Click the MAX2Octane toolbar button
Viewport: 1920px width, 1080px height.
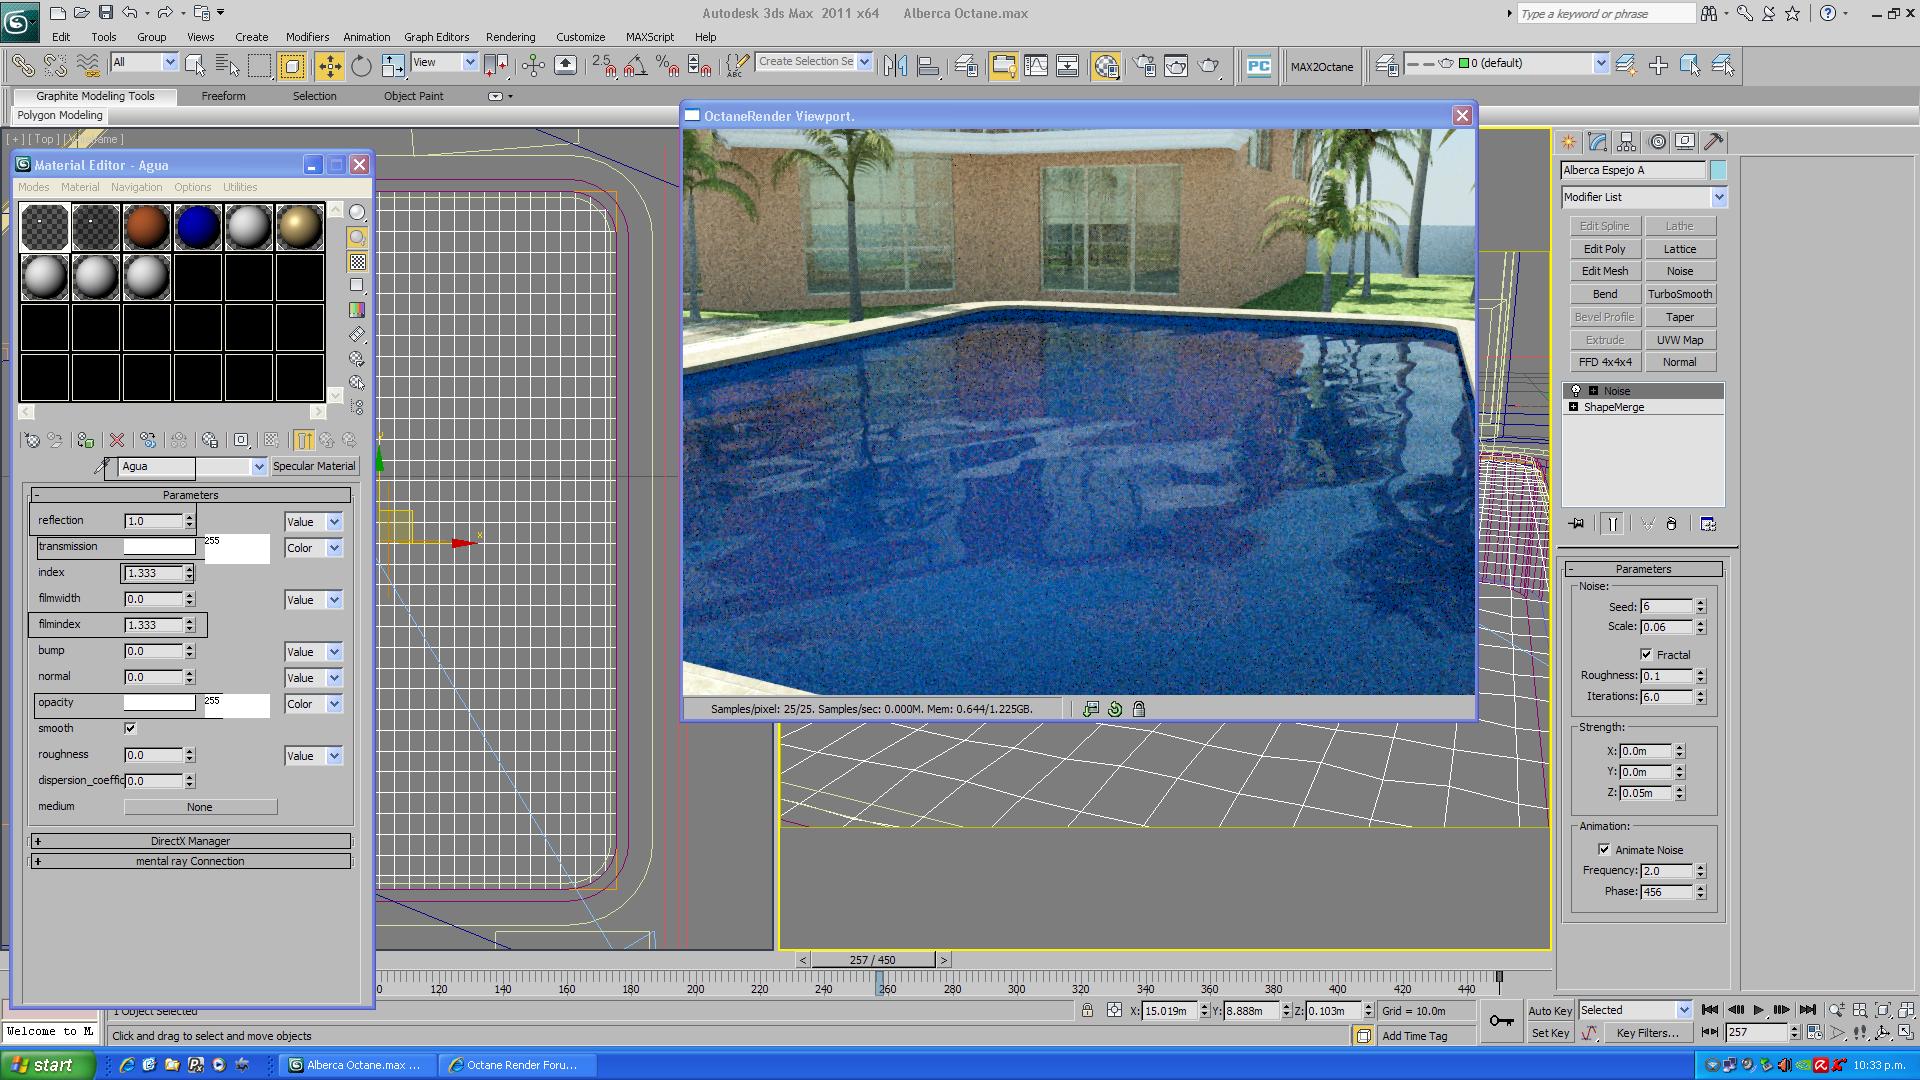click(x=1321, y=67)
